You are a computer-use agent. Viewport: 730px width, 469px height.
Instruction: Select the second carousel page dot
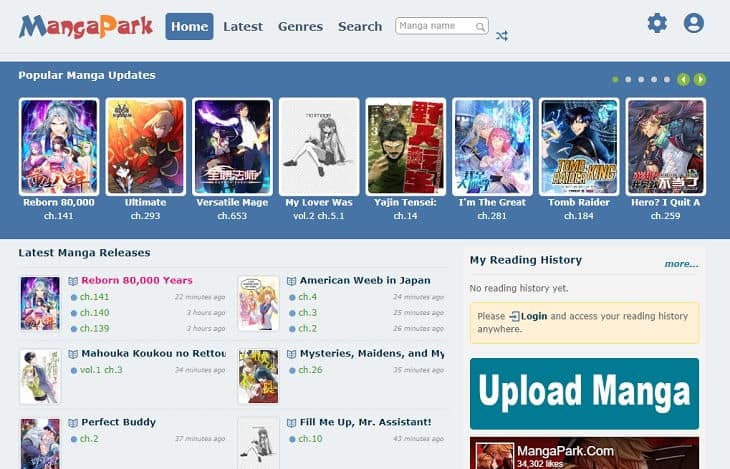click(628, 80)
